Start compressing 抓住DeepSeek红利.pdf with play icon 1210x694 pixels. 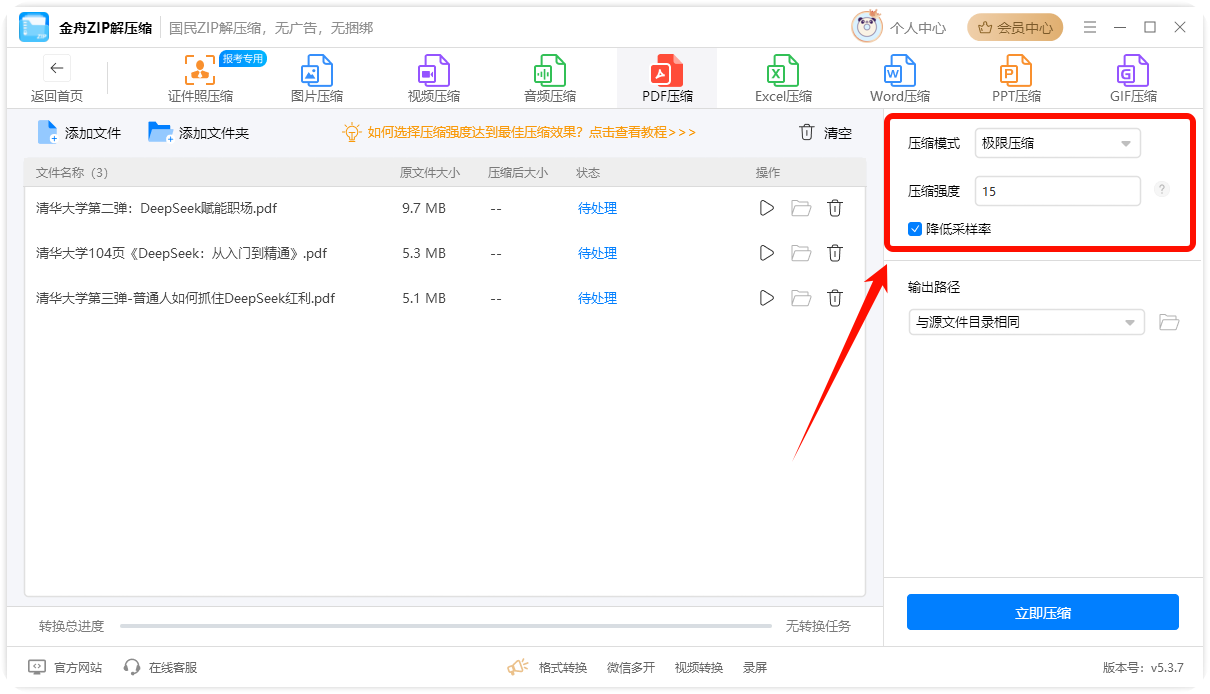(767, 298)
